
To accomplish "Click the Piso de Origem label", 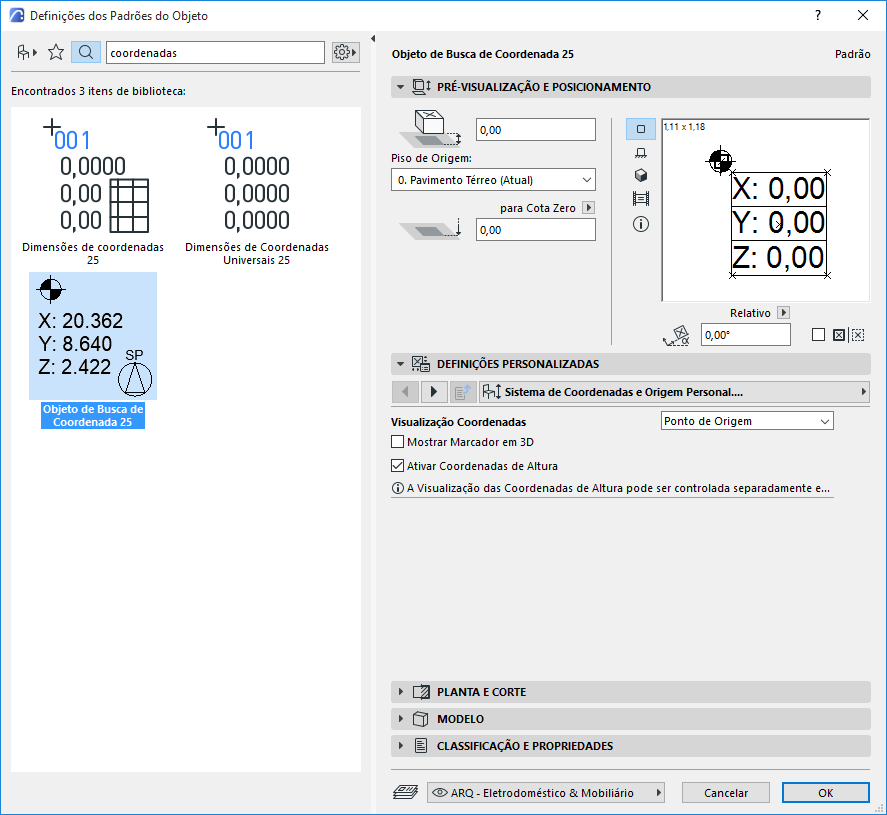I will pos(431,158).
